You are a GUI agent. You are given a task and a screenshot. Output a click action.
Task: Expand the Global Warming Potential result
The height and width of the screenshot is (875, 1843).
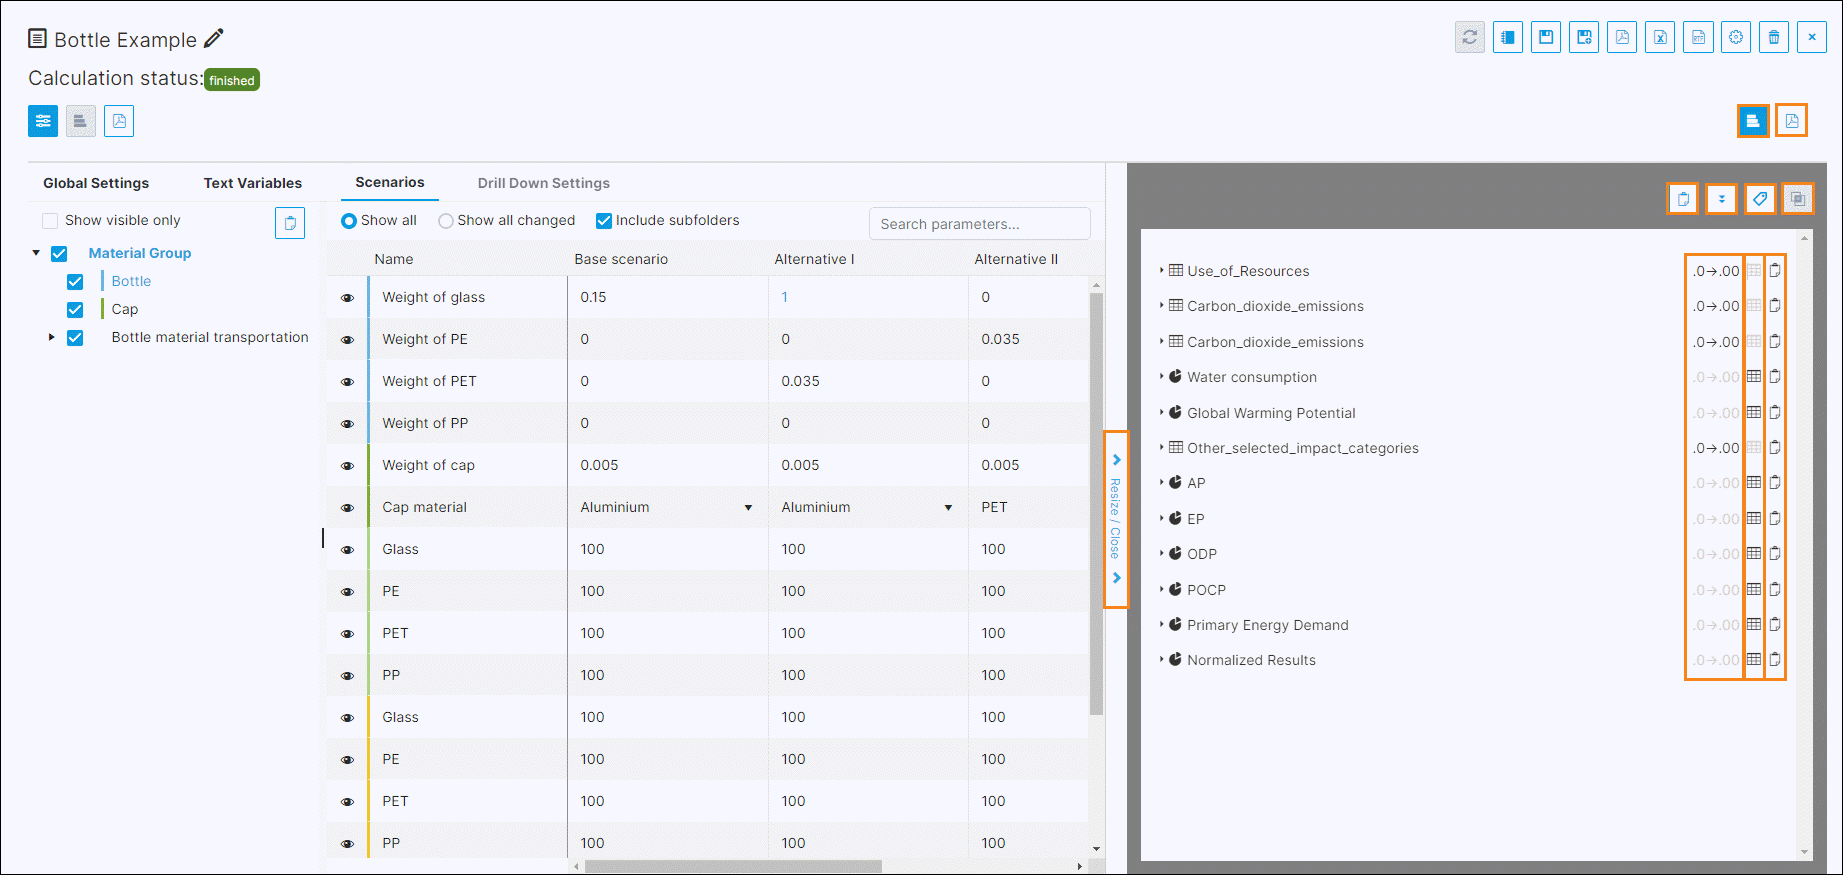coord(1162,412)
